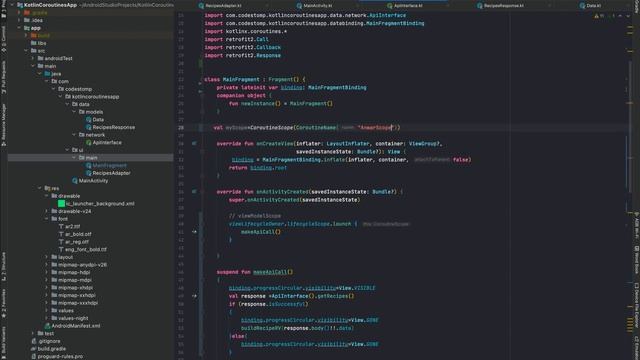This screenshot has height=360, width=640.
Task: Click the suspend call gutter icon at line 49
Action: [x=194, y=296]
